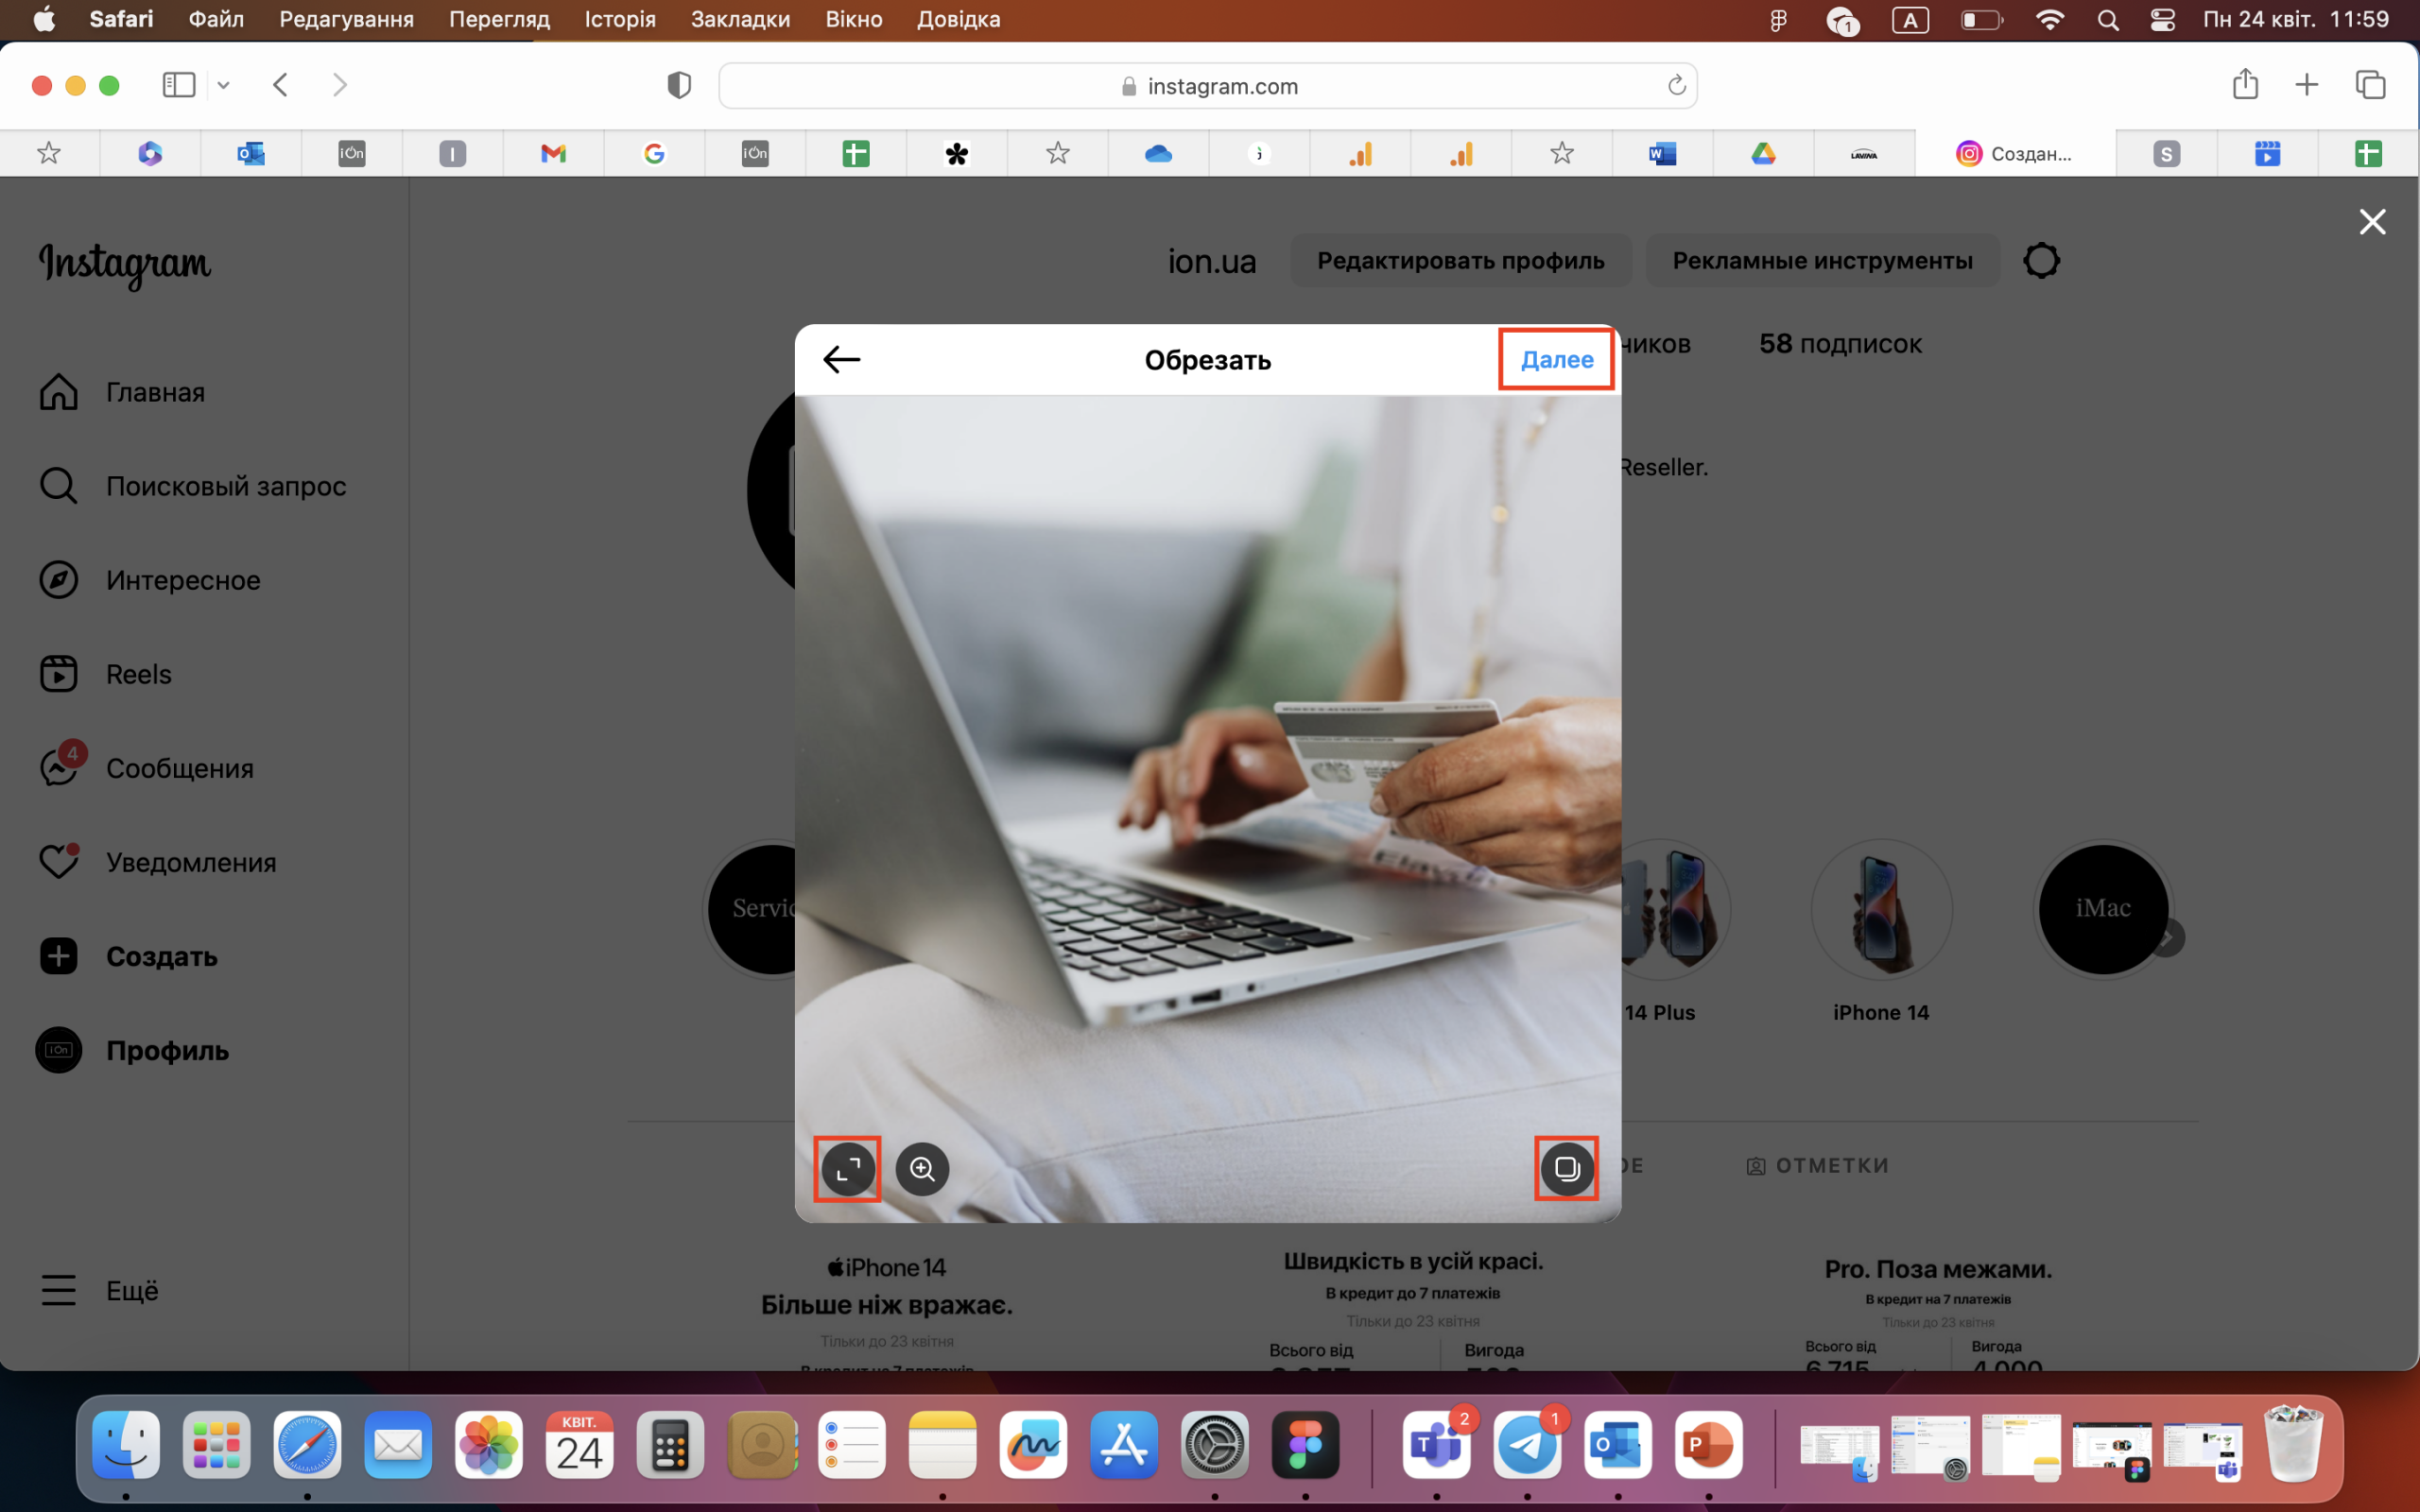Open Профиль in sidebar

(x=133, y=1050)
